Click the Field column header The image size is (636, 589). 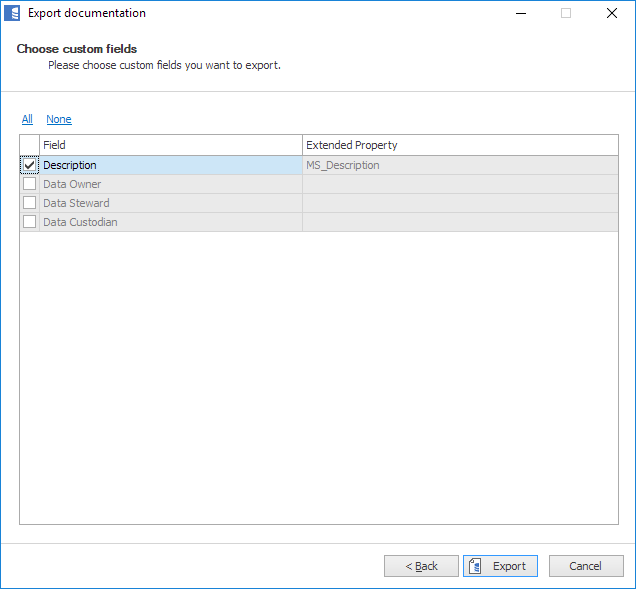coord(170,145)
